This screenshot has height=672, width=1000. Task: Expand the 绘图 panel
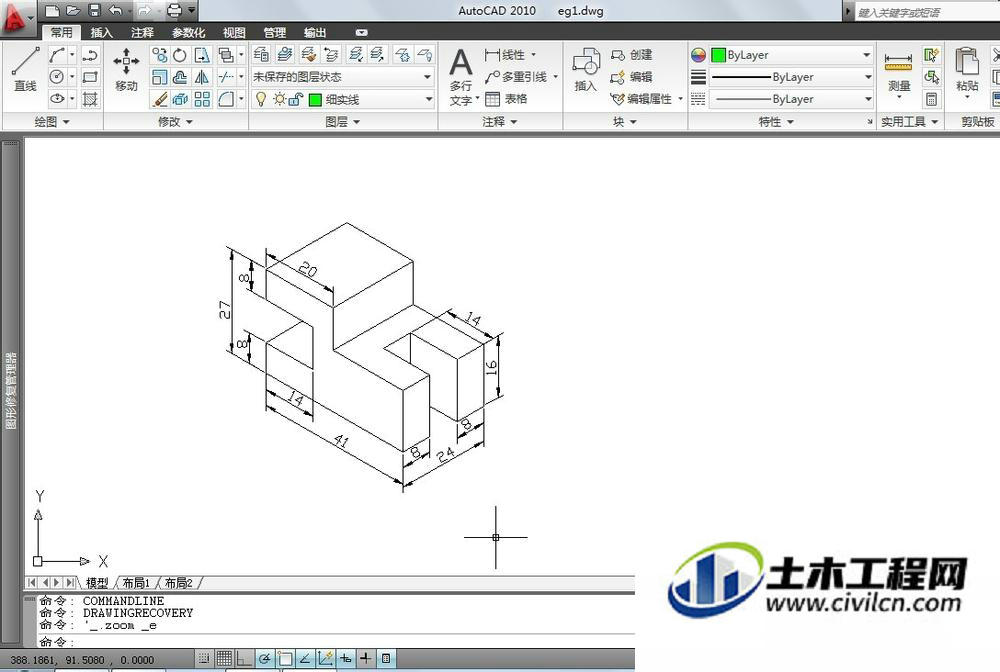pyautogui.click(x=52, y=121)
